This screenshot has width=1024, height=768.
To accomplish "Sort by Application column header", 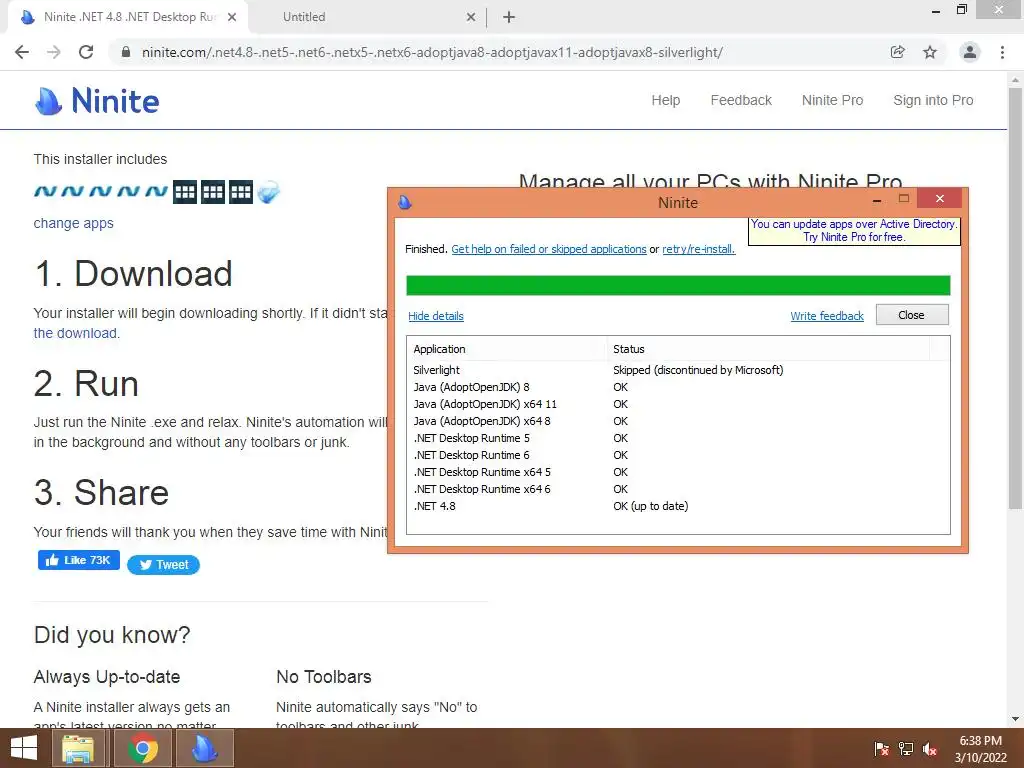I will [507, 349].
